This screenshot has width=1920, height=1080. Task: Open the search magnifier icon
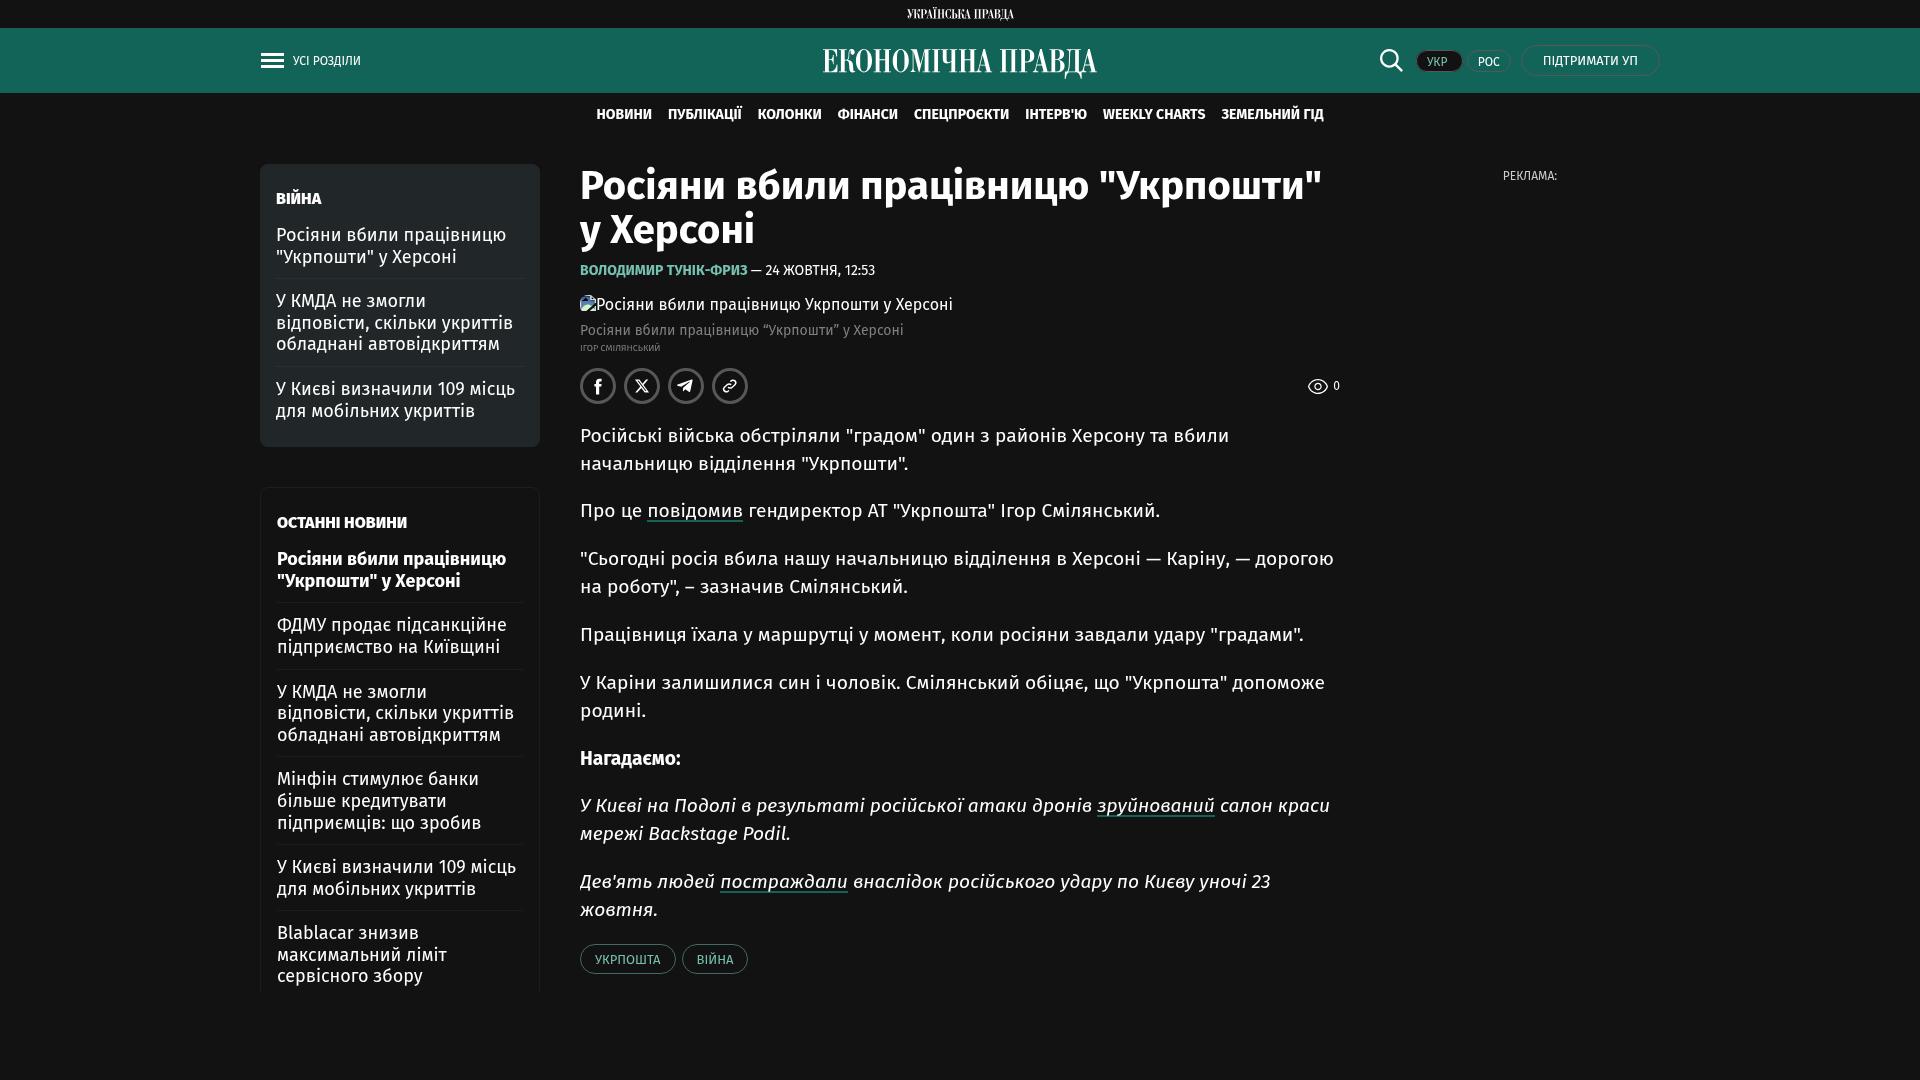(1391, 60)
